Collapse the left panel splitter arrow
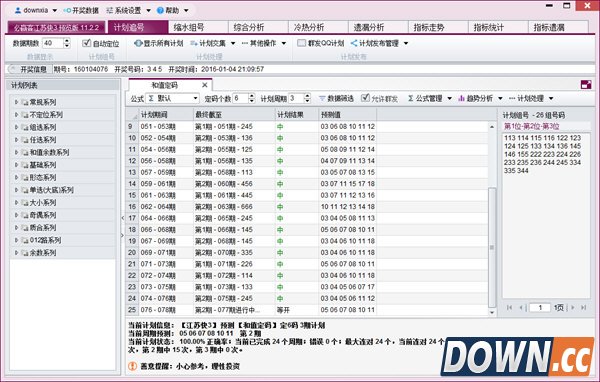 (x=122, y=218)
